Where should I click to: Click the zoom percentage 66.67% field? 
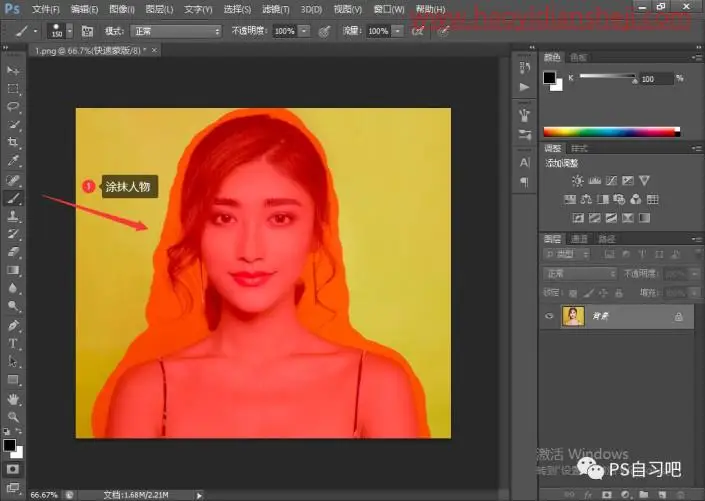(44, 495)
